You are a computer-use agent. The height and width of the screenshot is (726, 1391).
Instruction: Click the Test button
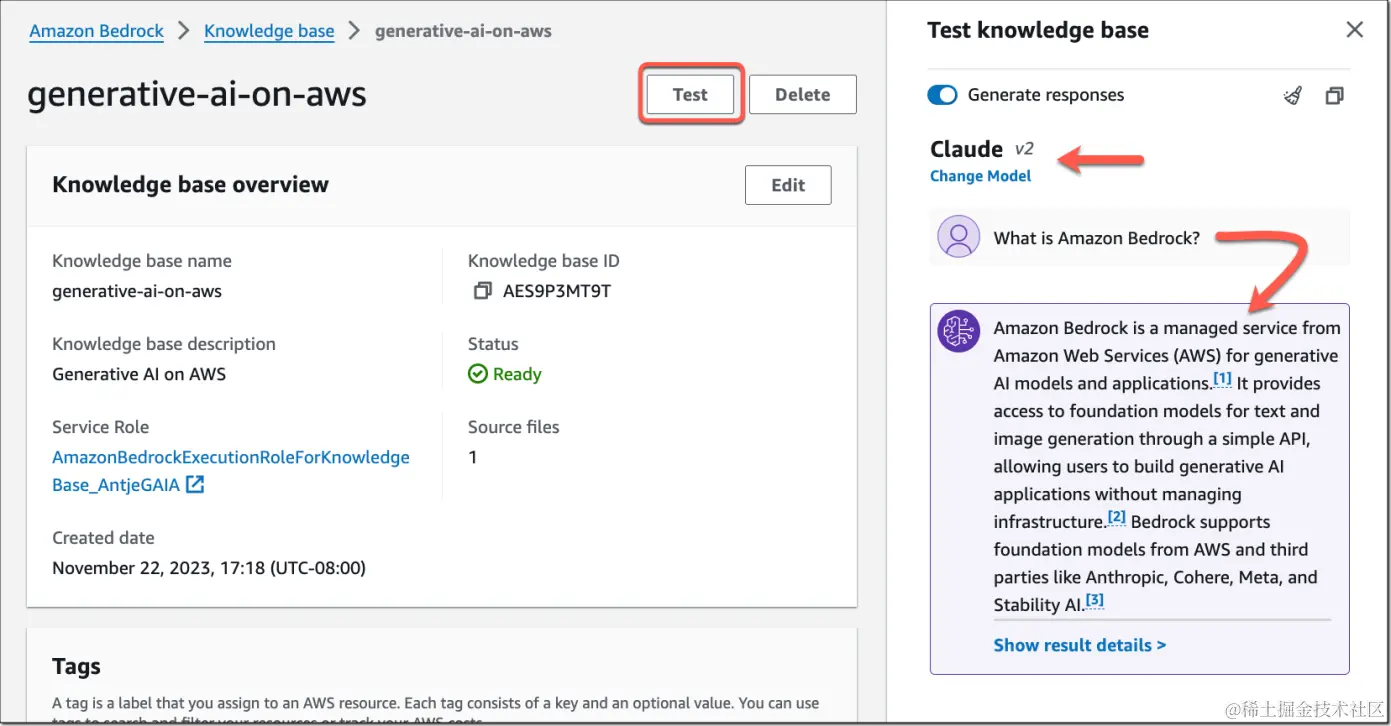pos(690,94)
